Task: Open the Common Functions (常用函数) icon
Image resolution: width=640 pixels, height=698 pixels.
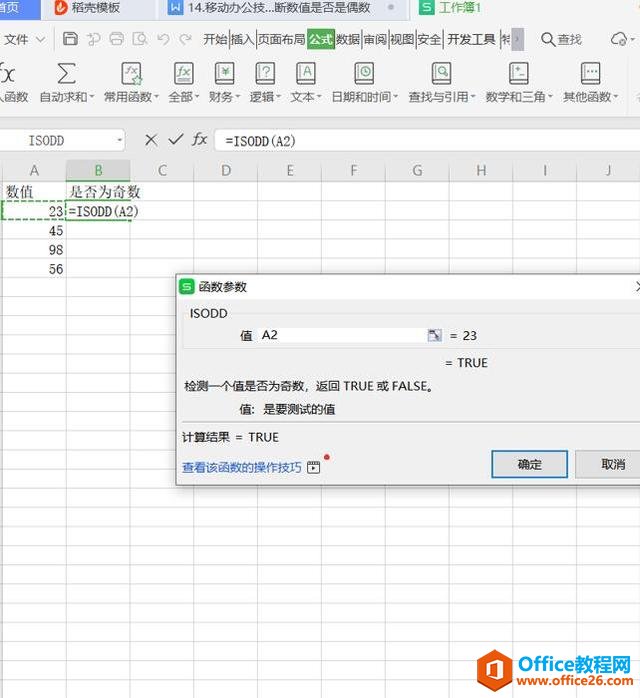Action: [x=131, y=73]
